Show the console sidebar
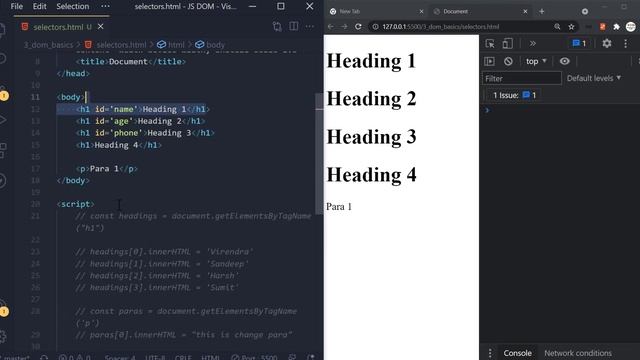This screenshot has width=640, height=360. tap(489, 61)
